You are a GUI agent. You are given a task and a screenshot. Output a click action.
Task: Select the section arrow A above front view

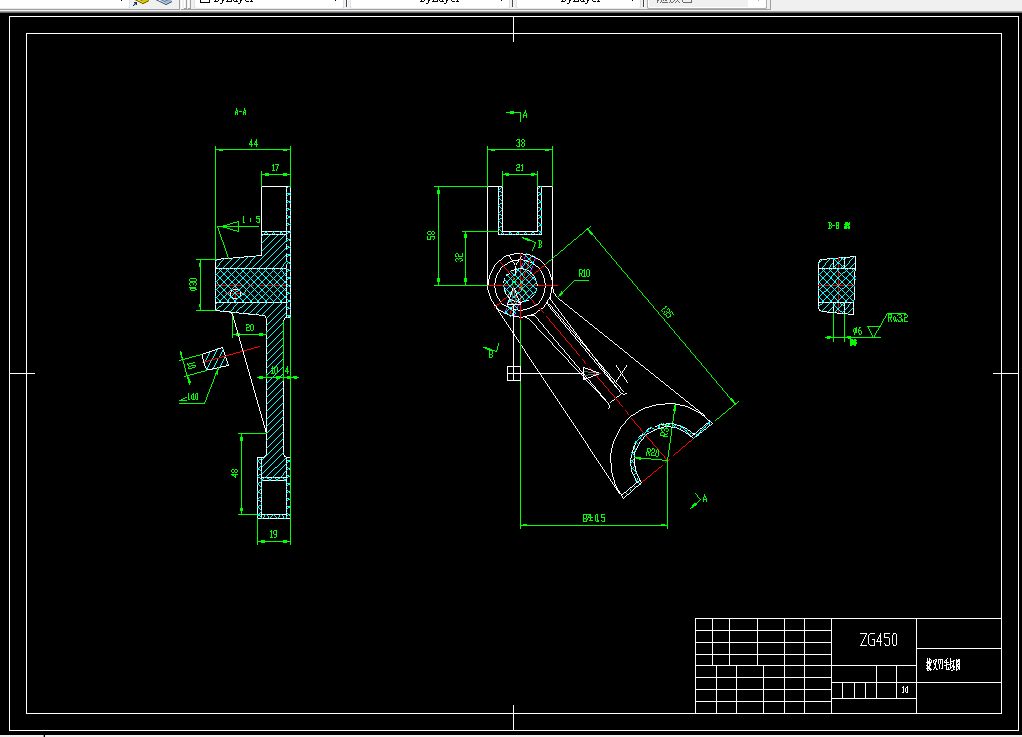518,115
